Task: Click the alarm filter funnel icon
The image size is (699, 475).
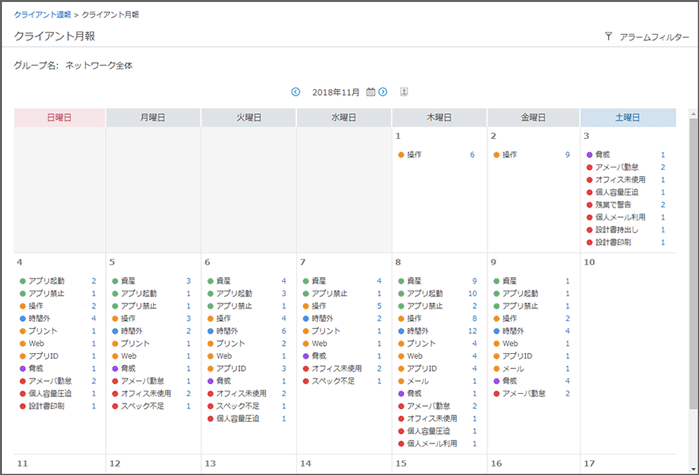Action: click(608, 36)
